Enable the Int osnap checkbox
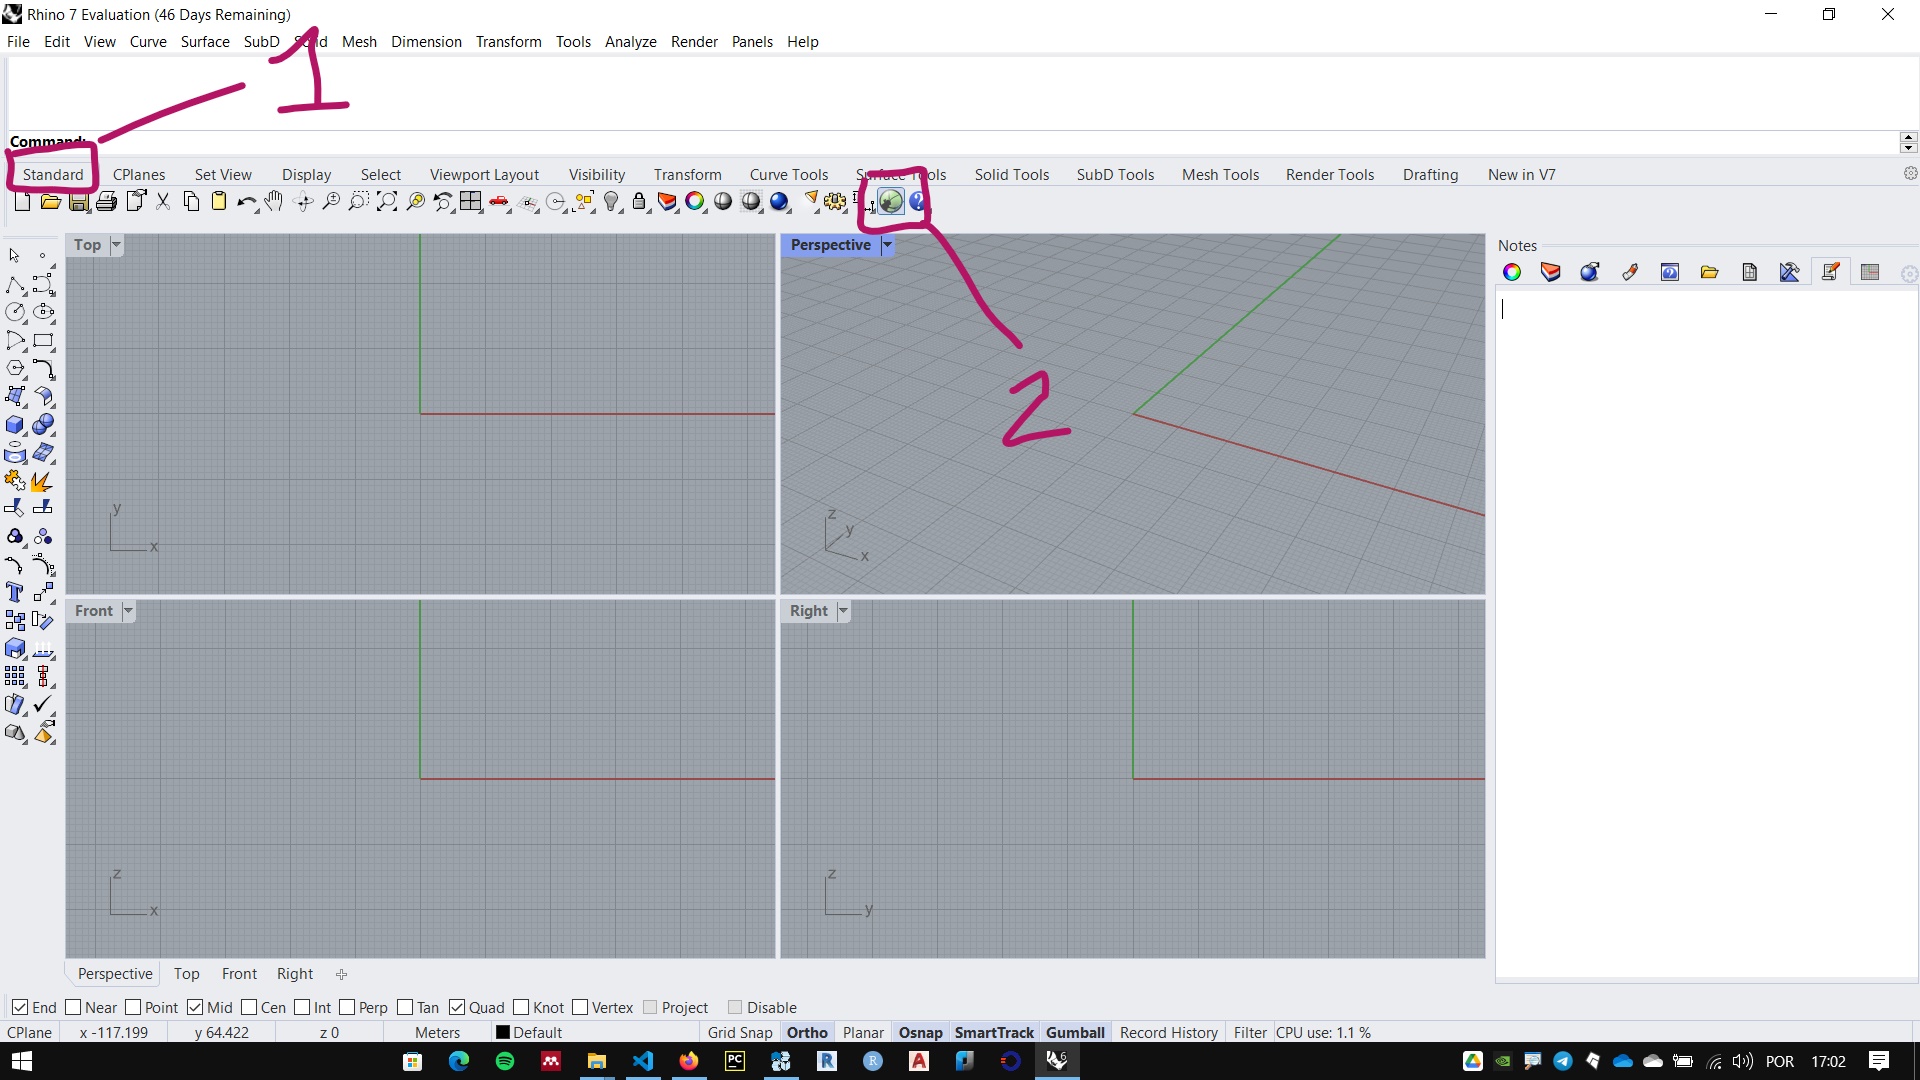Screen dimensions: 1920x1080 pos(302,1007)
